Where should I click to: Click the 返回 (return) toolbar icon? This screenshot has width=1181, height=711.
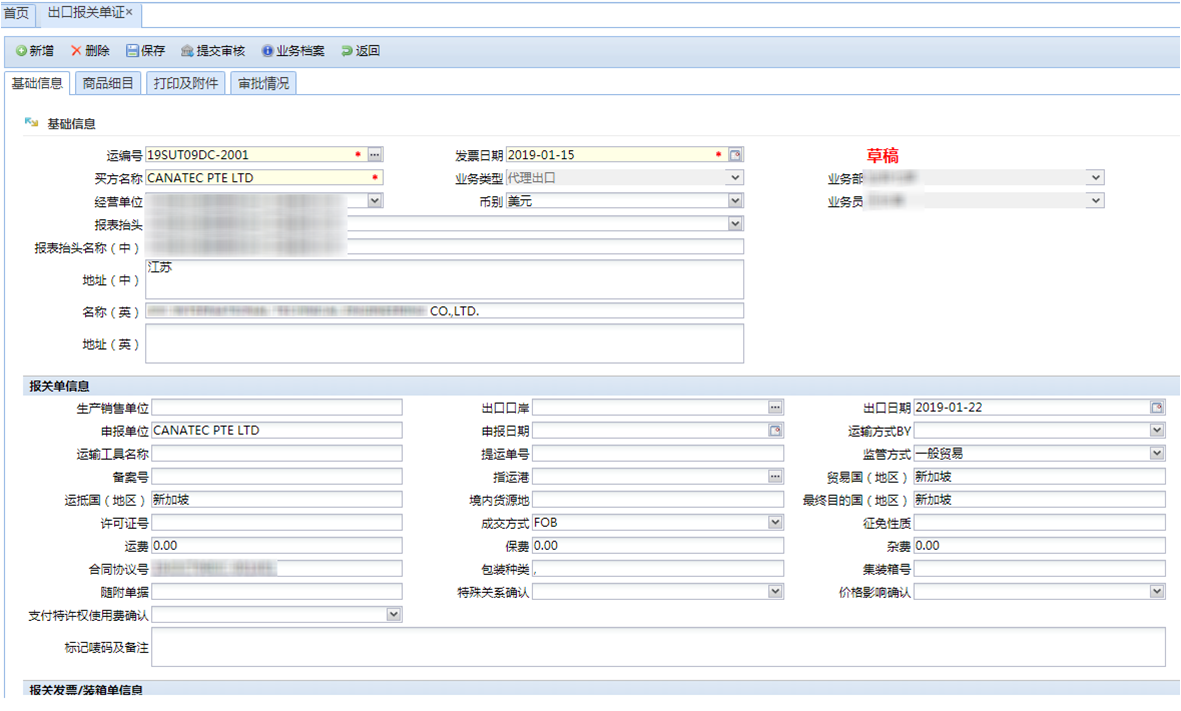[x=347, y=51]
